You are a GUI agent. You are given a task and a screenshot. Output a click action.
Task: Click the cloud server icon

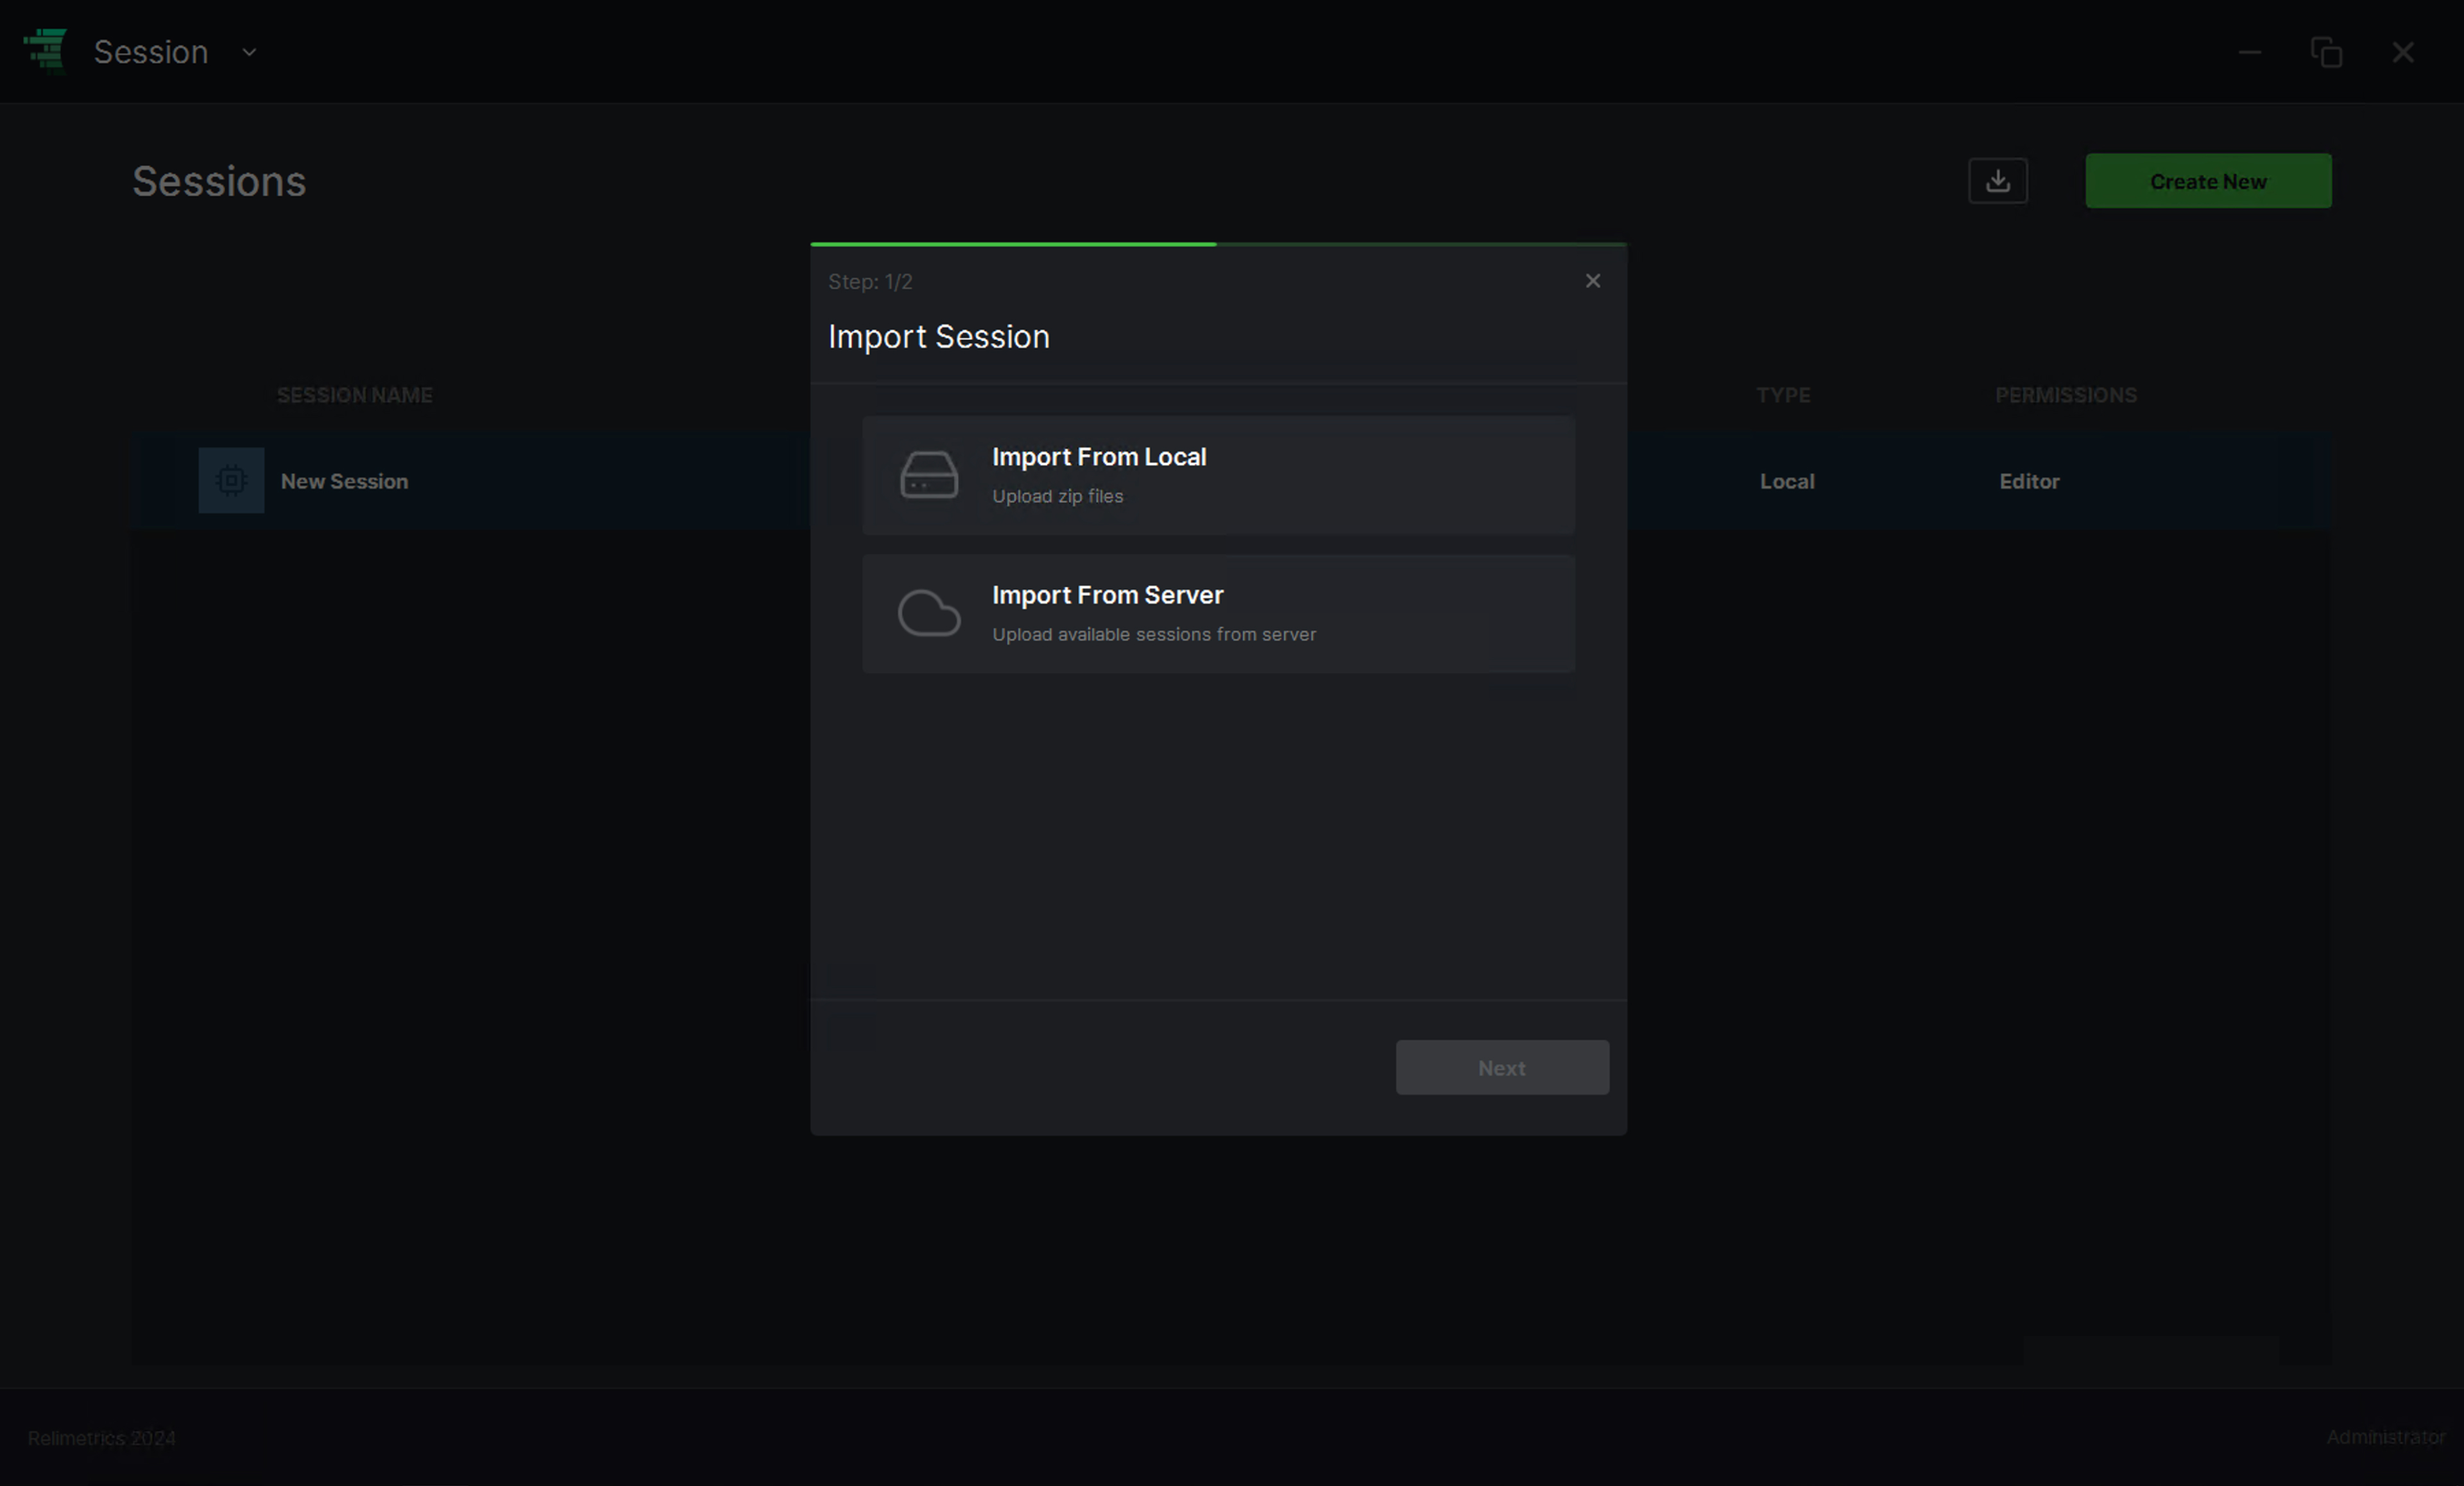click(929, 613)
